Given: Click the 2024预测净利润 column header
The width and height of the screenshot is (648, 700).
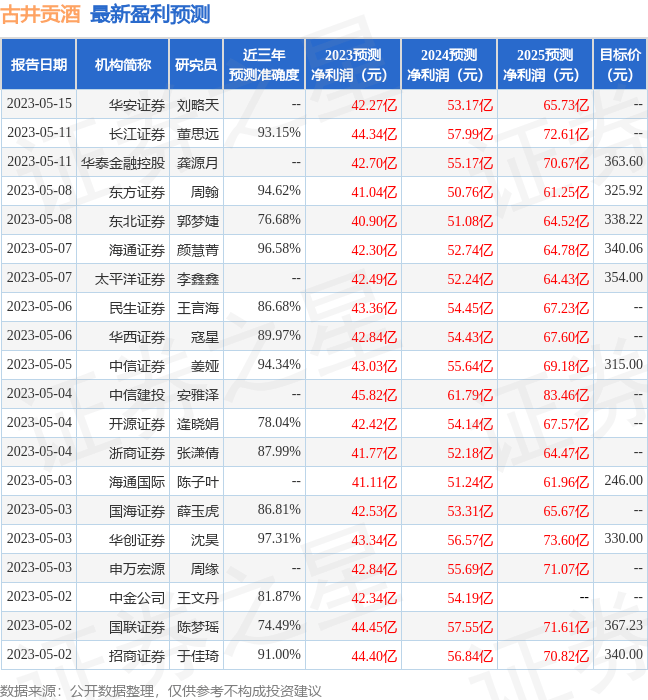Looking at the screenshot, I should [449, 64].
